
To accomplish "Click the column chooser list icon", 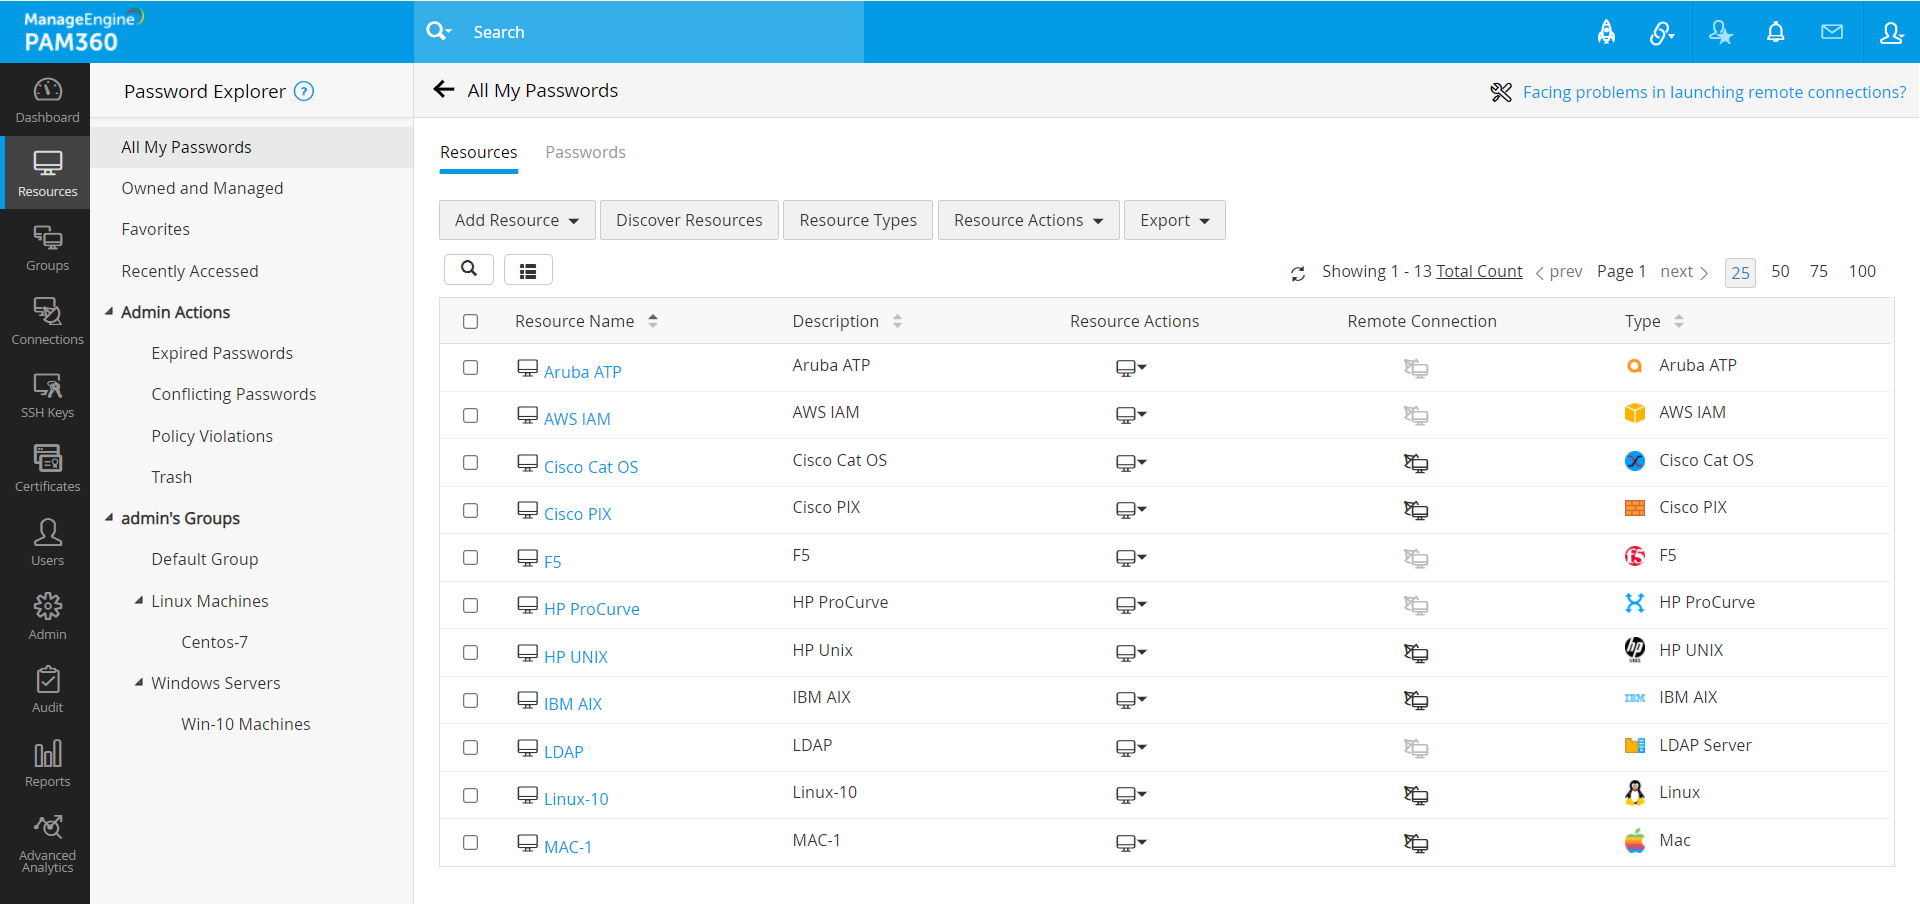I will (528, 270).
